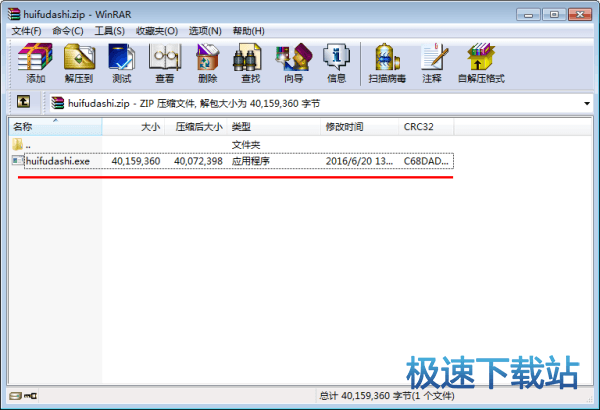Image resolution: width=600 pixels, height=410 pixels.
Task: Open the 命令(C) menu
Action: pos(68,31)
